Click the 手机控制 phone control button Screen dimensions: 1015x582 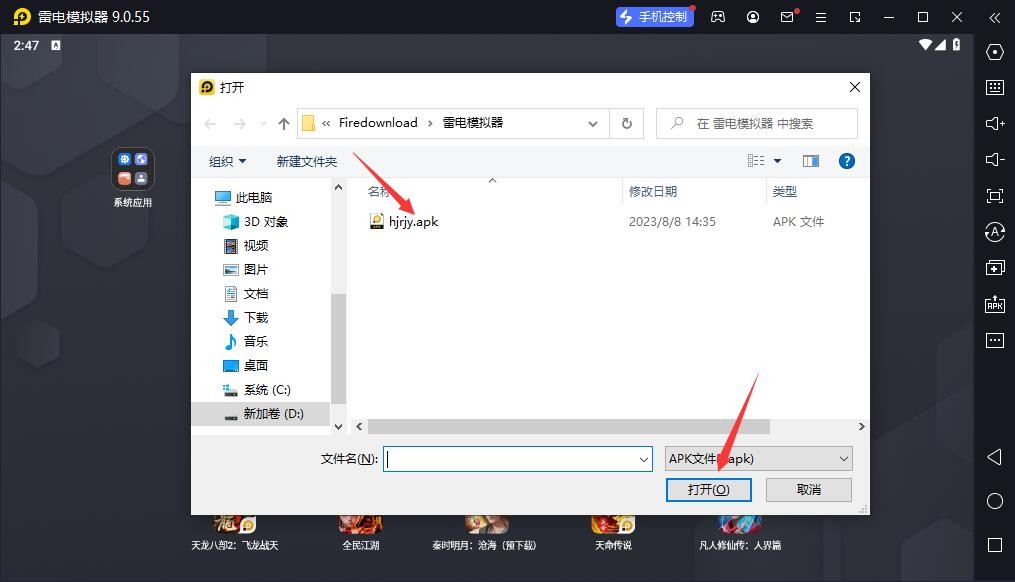click(654, 16)
